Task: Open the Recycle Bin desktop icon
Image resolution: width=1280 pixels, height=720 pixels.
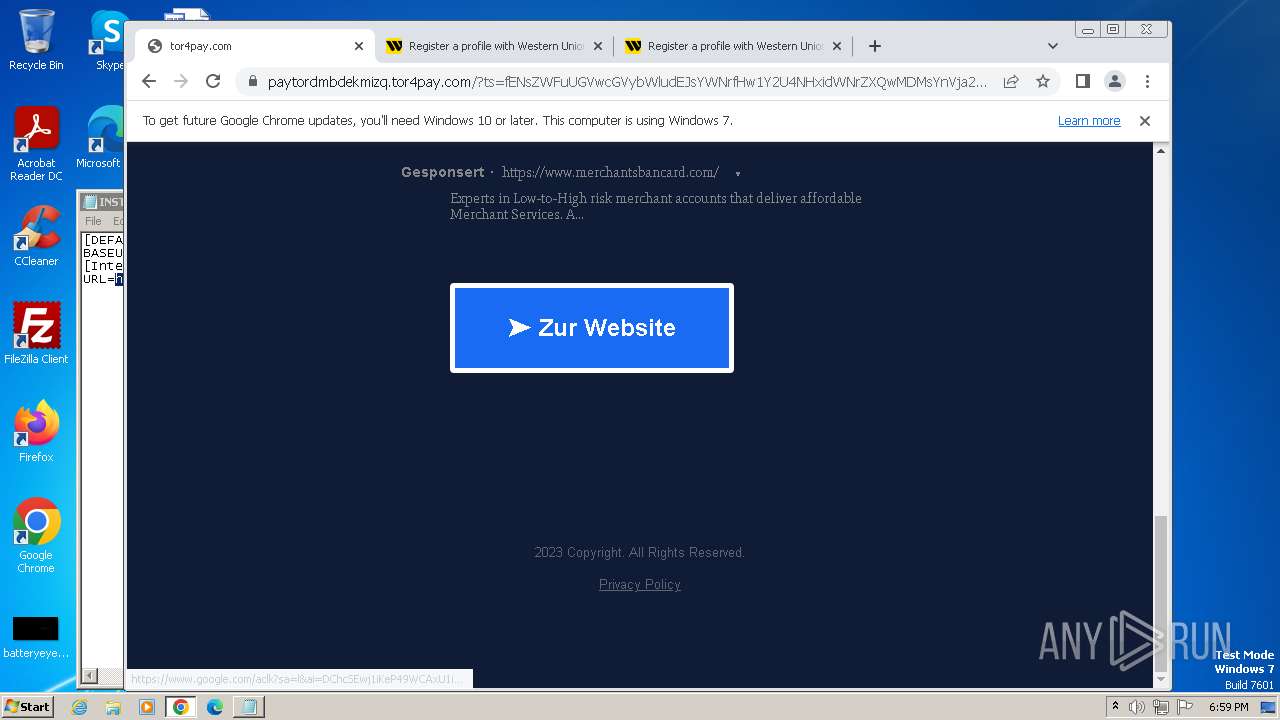Action: [36, 40]
